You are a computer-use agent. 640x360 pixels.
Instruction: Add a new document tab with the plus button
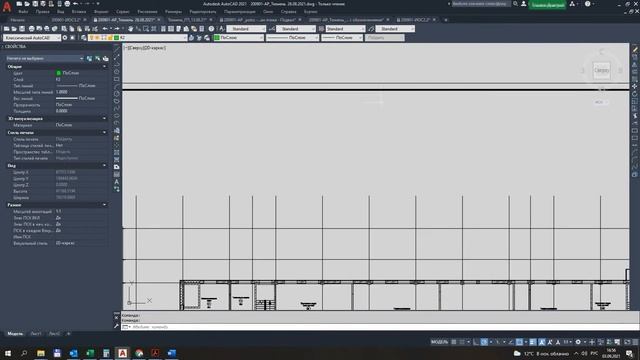click(446, 20)
